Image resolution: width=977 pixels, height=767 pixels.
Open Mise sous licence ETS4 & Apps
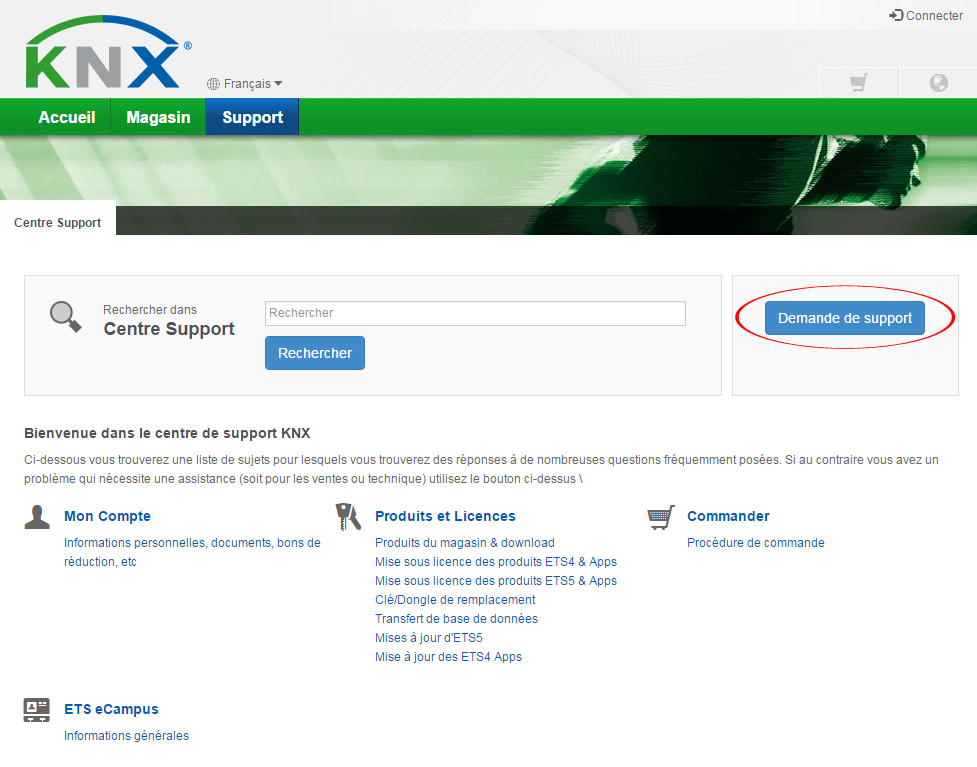click(x=496, y=562)
